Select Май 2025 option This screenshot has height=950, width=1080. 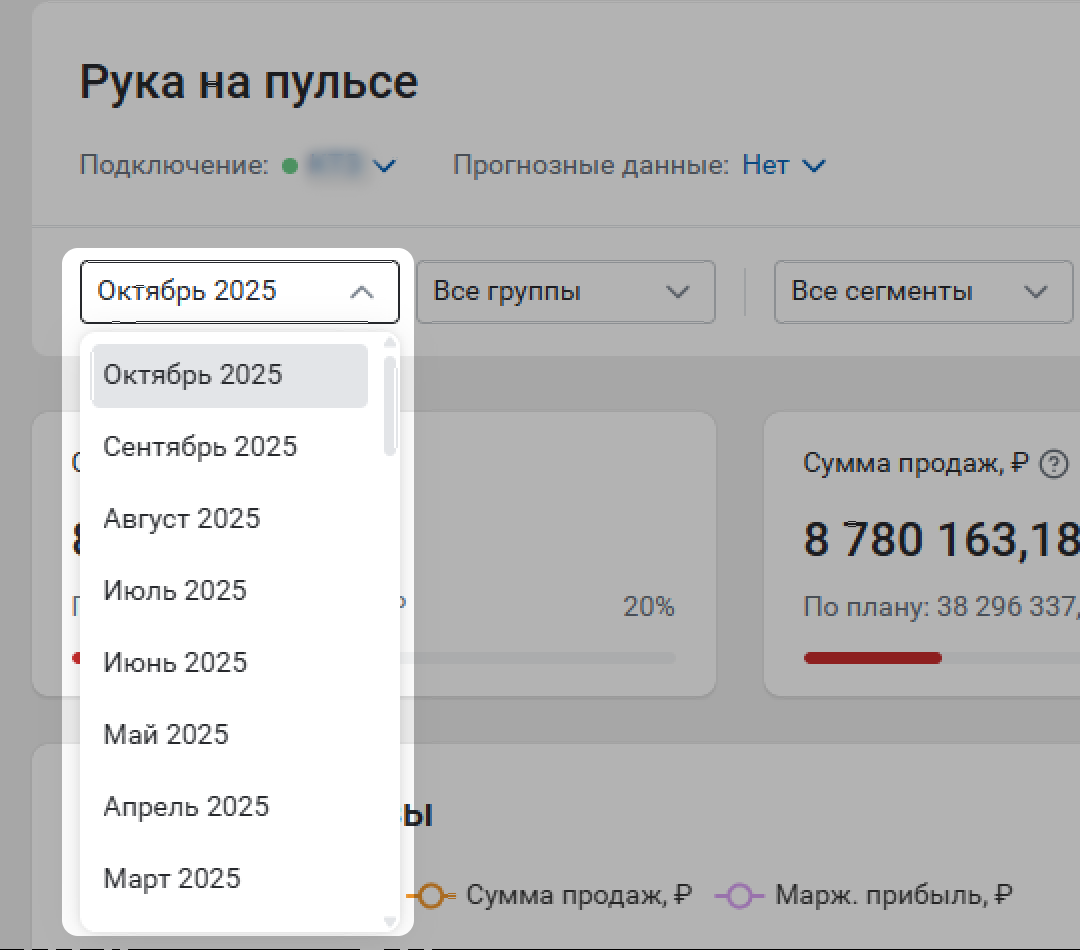(x=166, y=735)
